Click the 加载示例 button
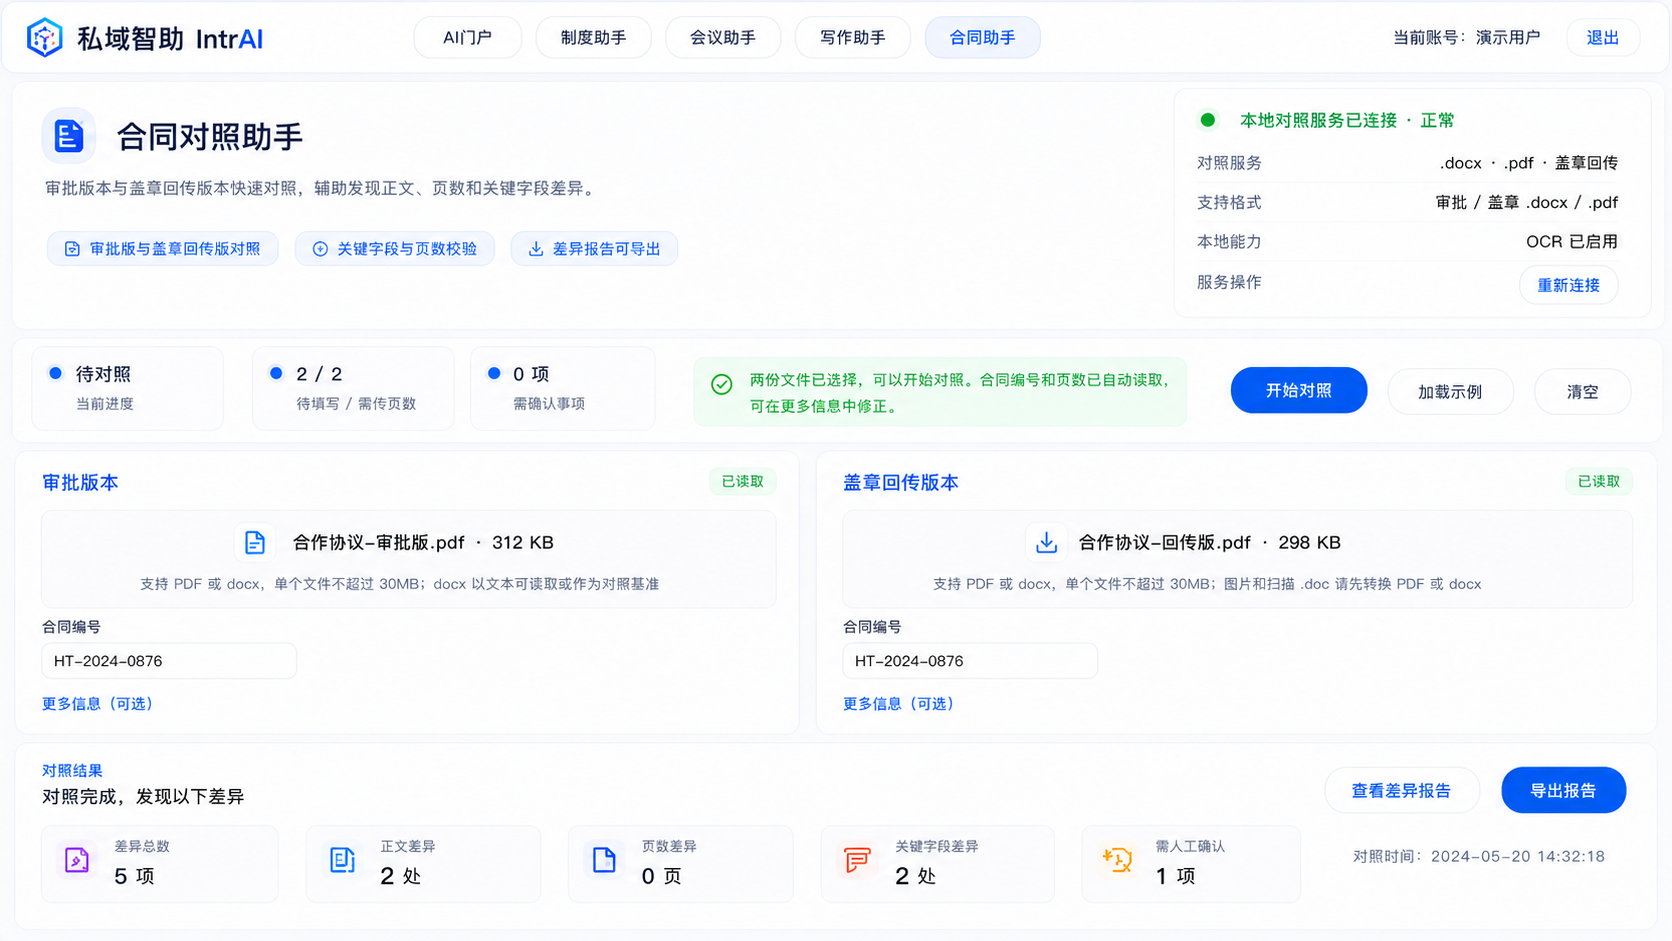The width and height of the screenshot is (1672, 941). [x=1450, y=392]
